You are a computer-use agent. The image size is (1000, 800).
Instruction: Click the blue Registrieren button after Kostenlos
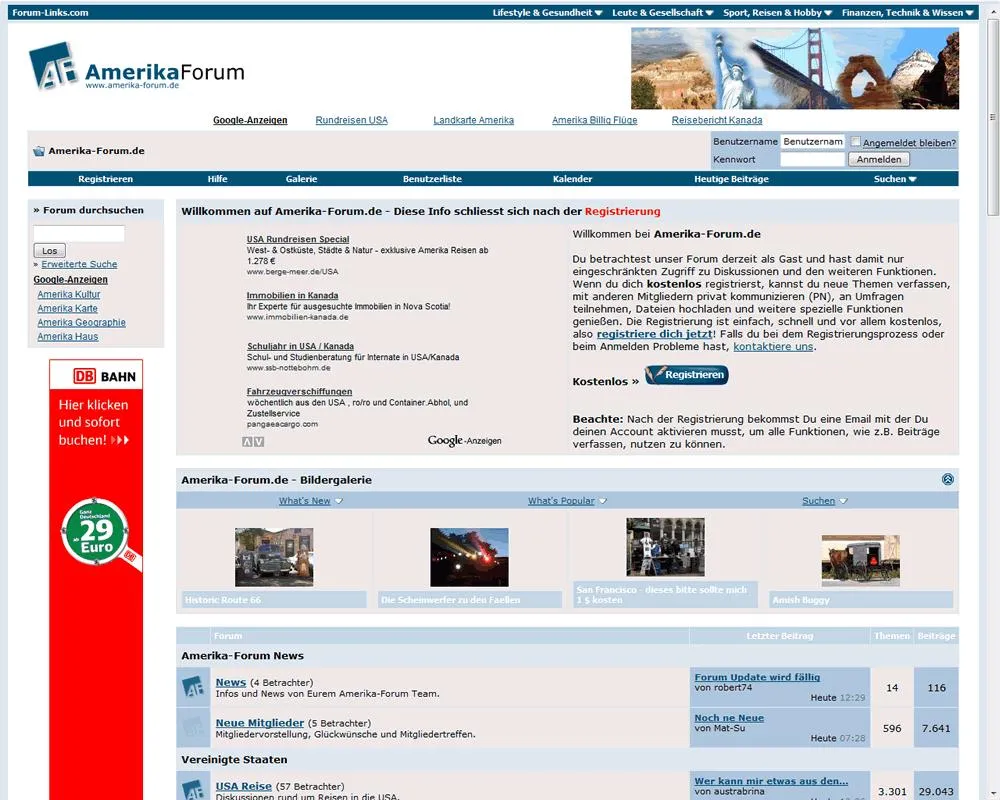pyautogui.click(x=687, y=374)
